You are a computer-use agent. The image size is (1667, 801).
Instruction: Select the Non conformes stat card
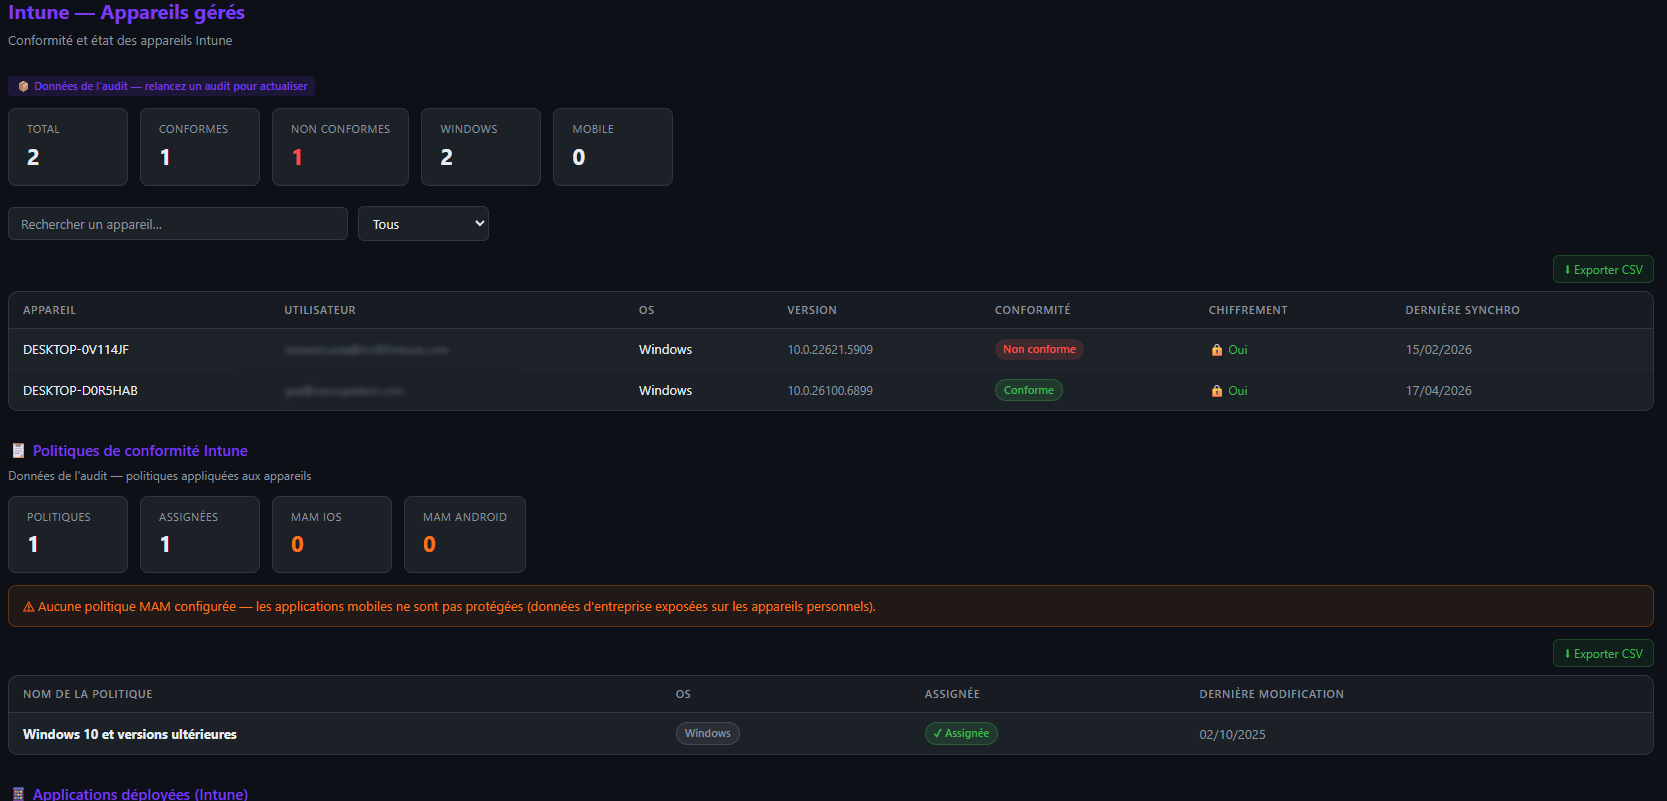[340, 147]
